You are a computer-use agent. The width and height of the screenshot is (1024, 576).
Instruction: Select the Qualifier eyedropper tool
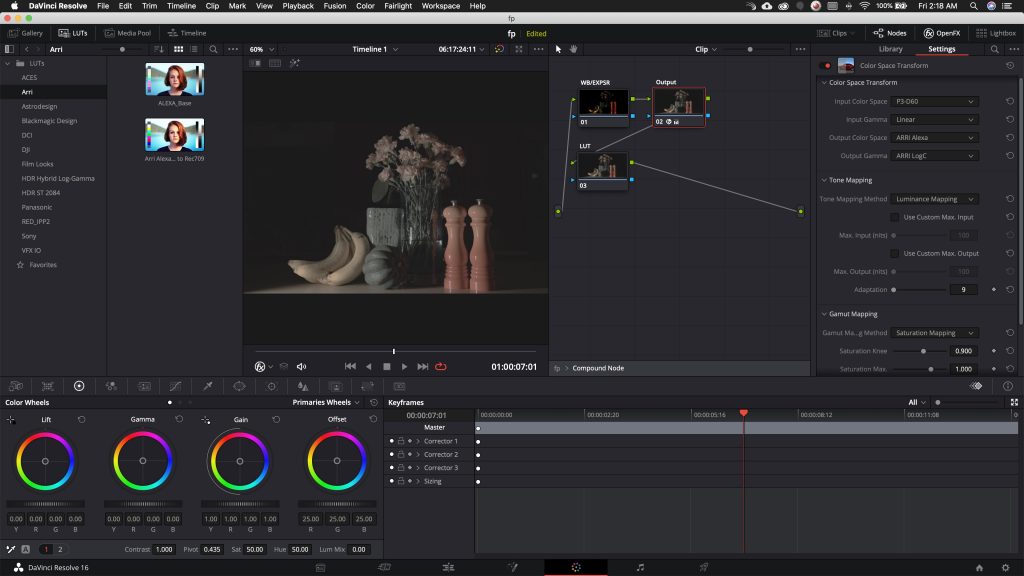tap(207, 386)
